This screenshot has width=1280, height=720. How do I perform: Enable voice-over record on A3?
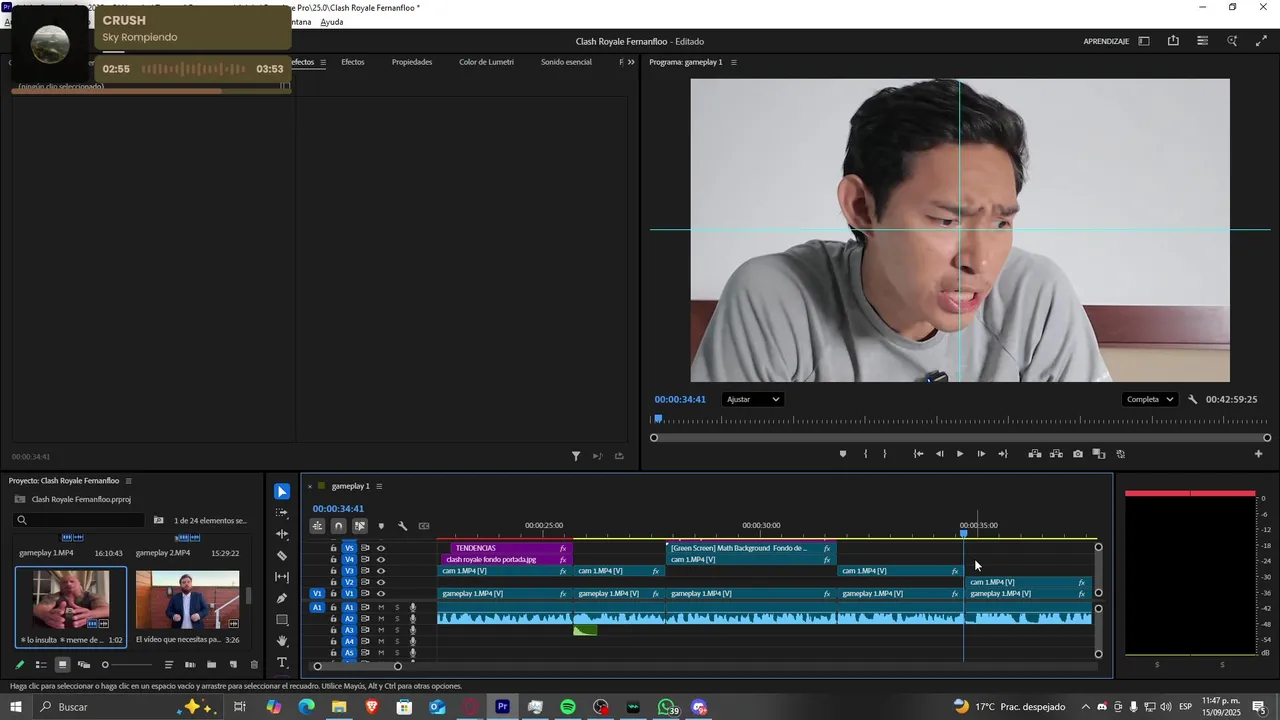(413, 630)
